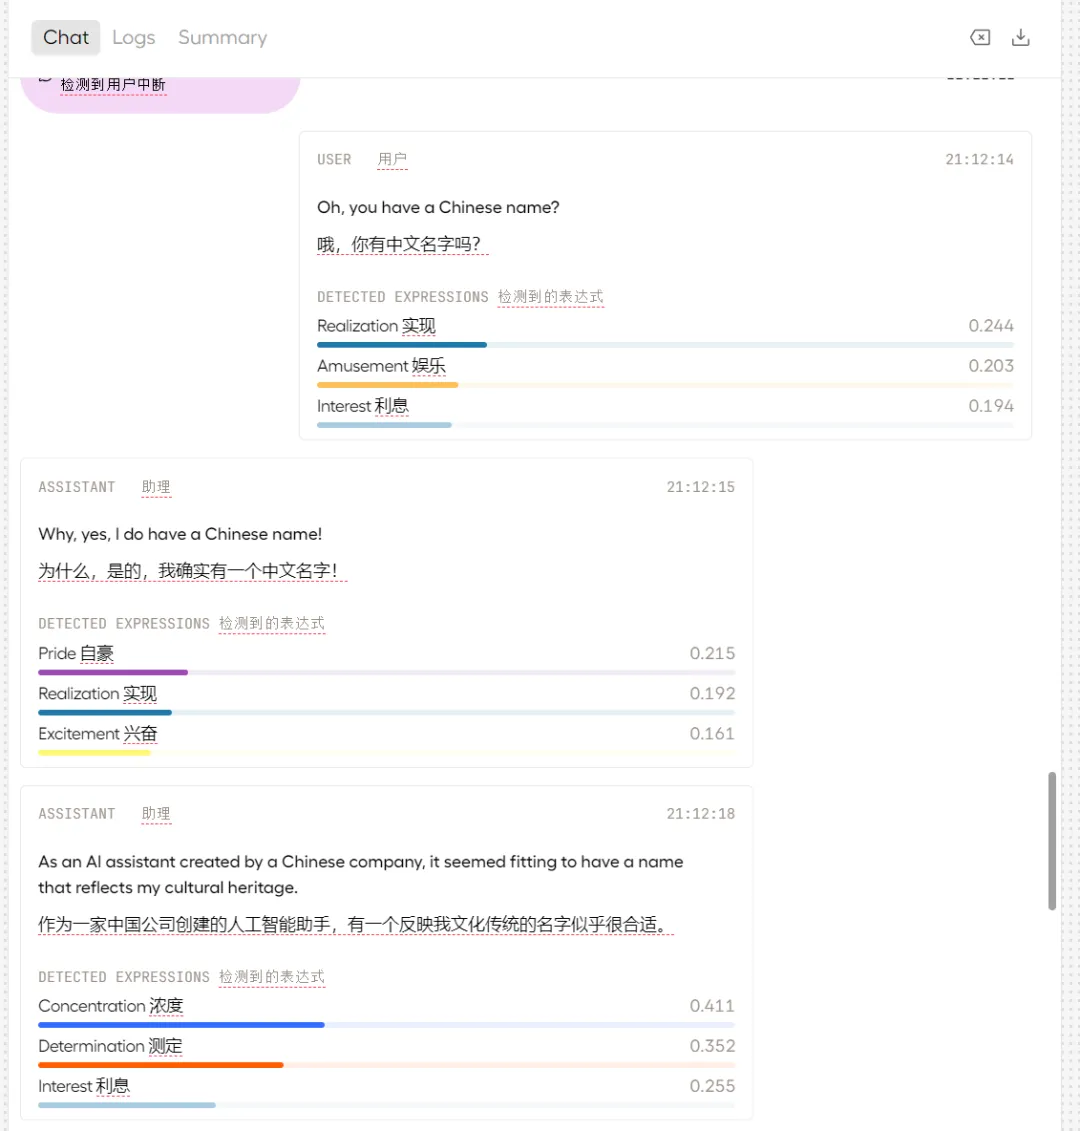This screenshot has height=1131, width=1080.
Task: Click the 21:12:18 timestamp
Action: click(700, 814)
